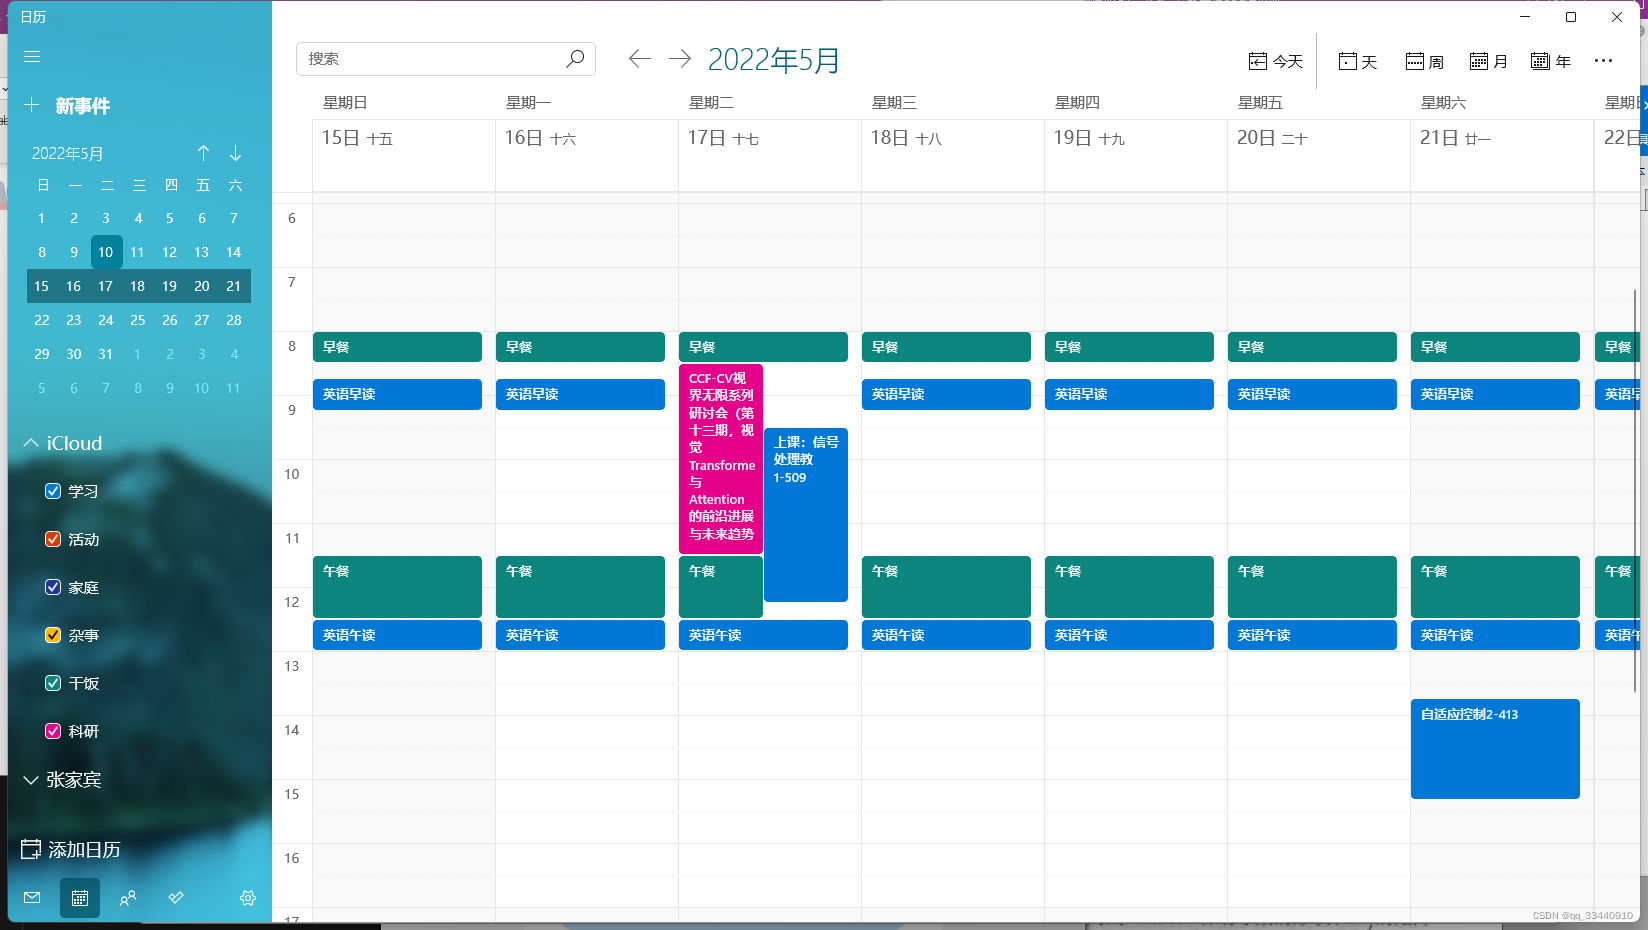Select the People icon in bottom bar
This screenshot has width=1648, height=930.
click(x=128, y=898)
